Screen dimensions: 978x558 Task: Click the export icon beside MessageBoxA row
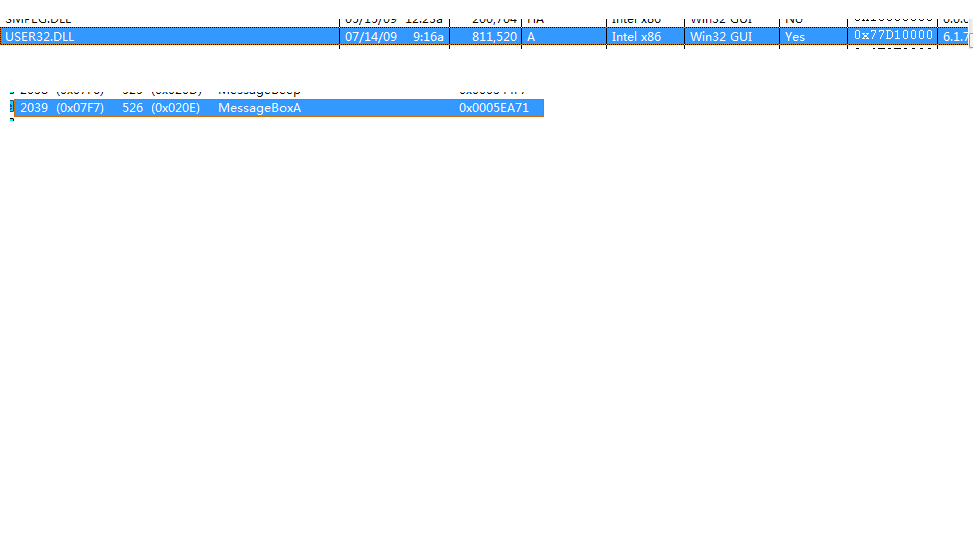point(11,107)
